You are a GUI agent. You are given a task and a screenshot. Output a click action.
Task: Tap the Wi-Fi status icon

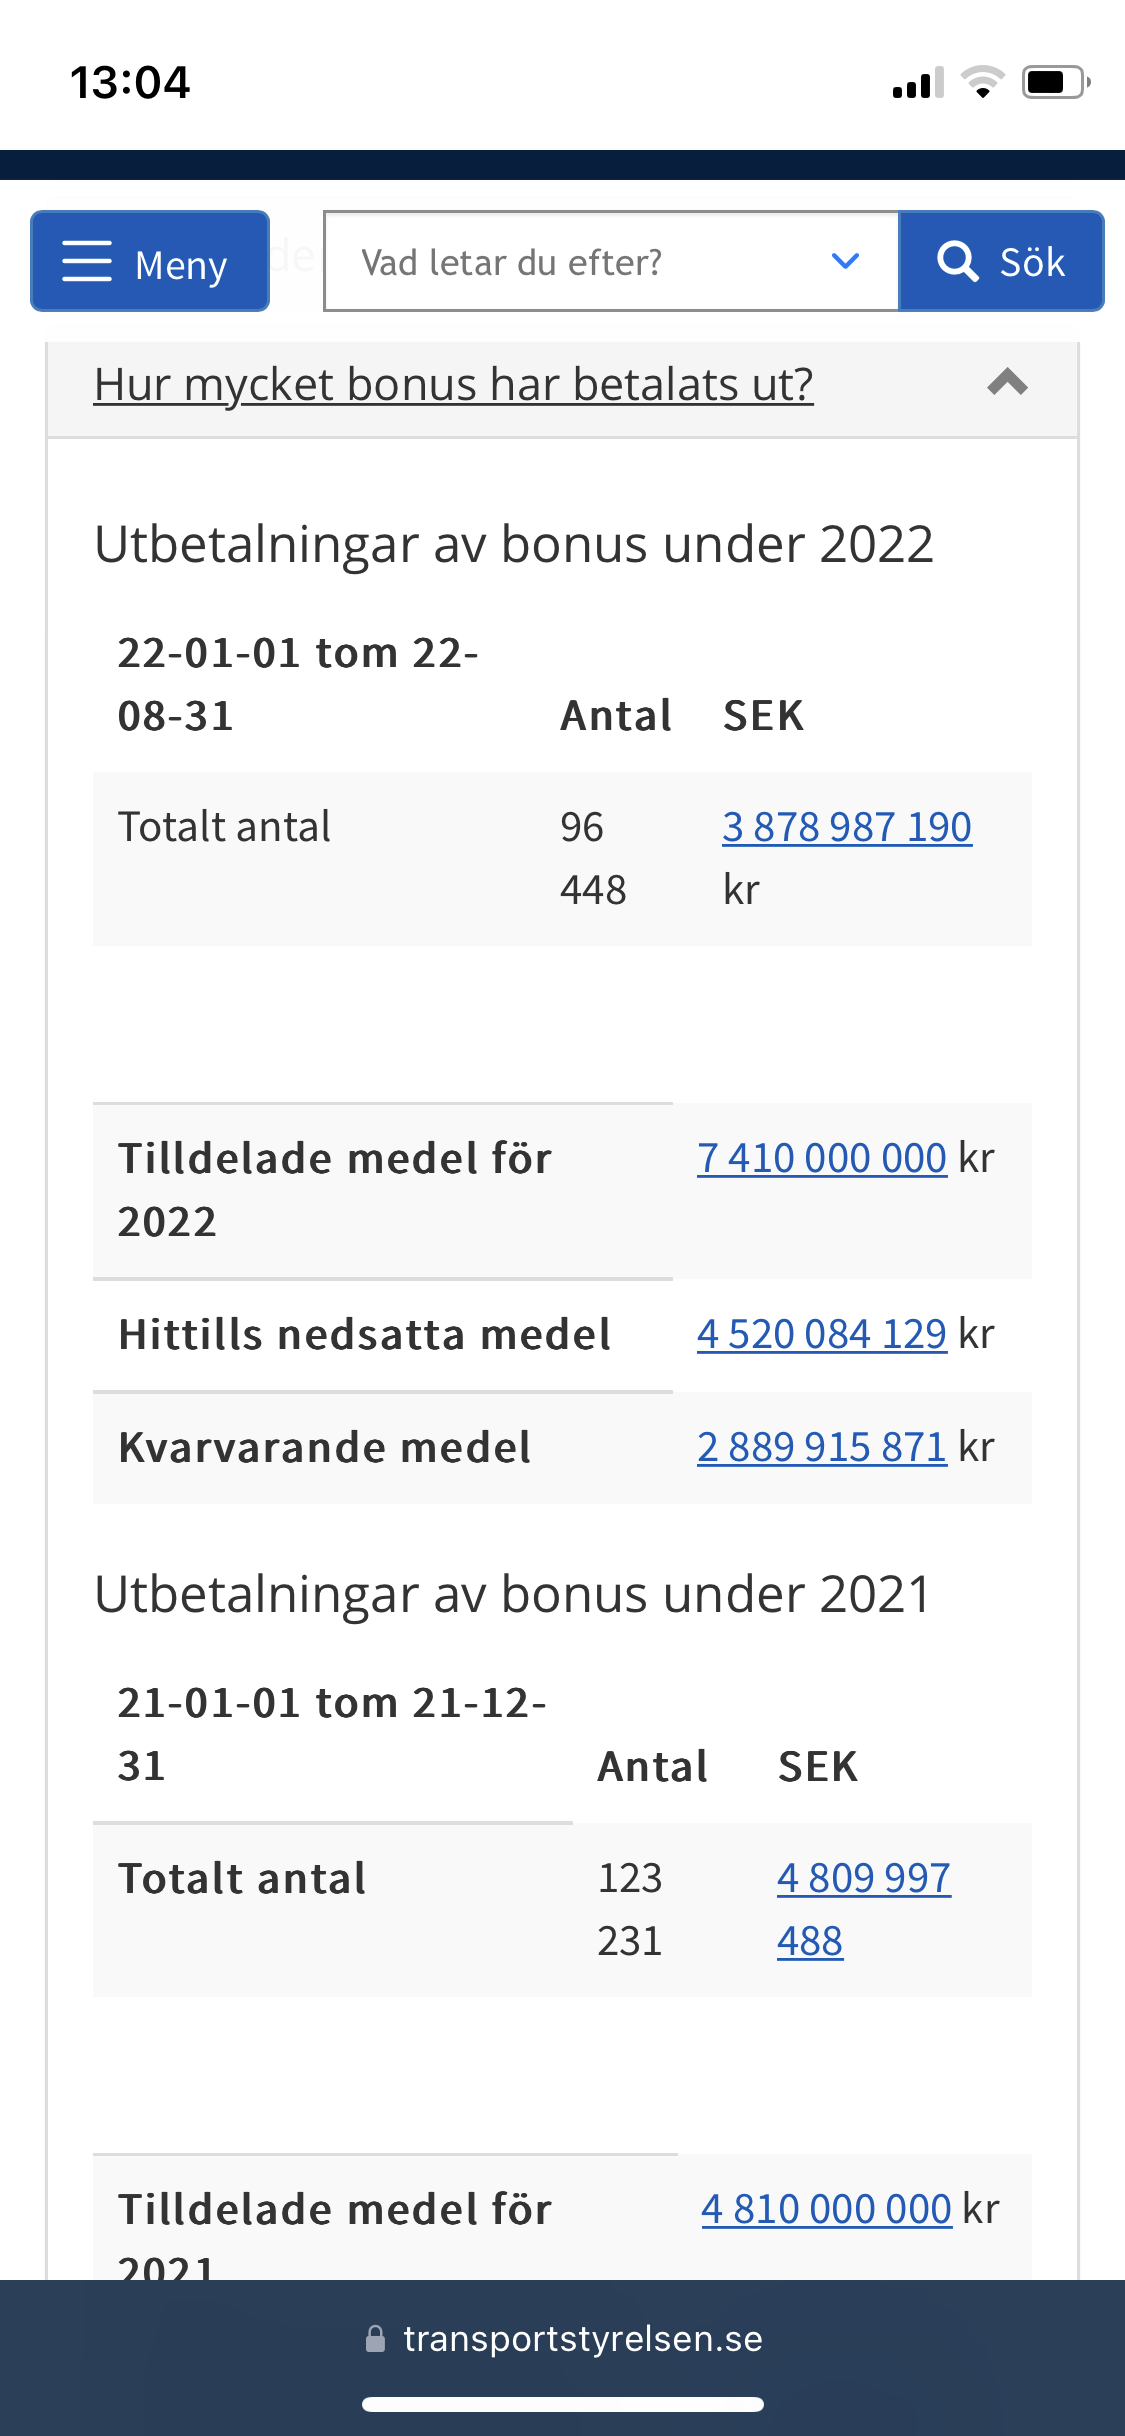click(x=982, y=82)
